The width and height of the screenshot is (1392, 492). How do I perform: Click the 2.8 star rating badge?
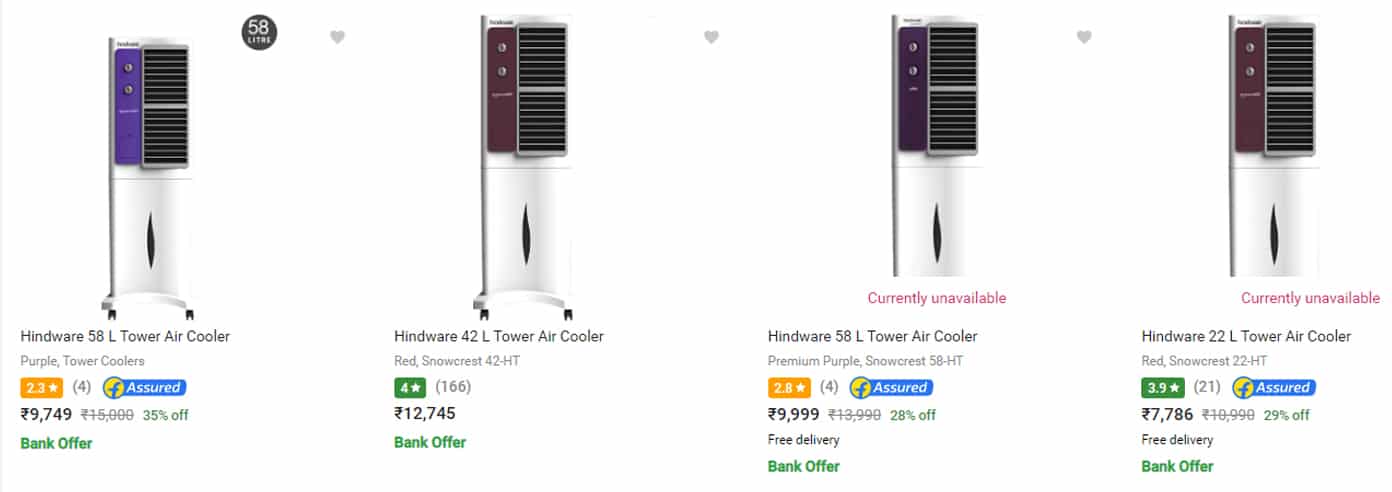[x=788, y=388]
